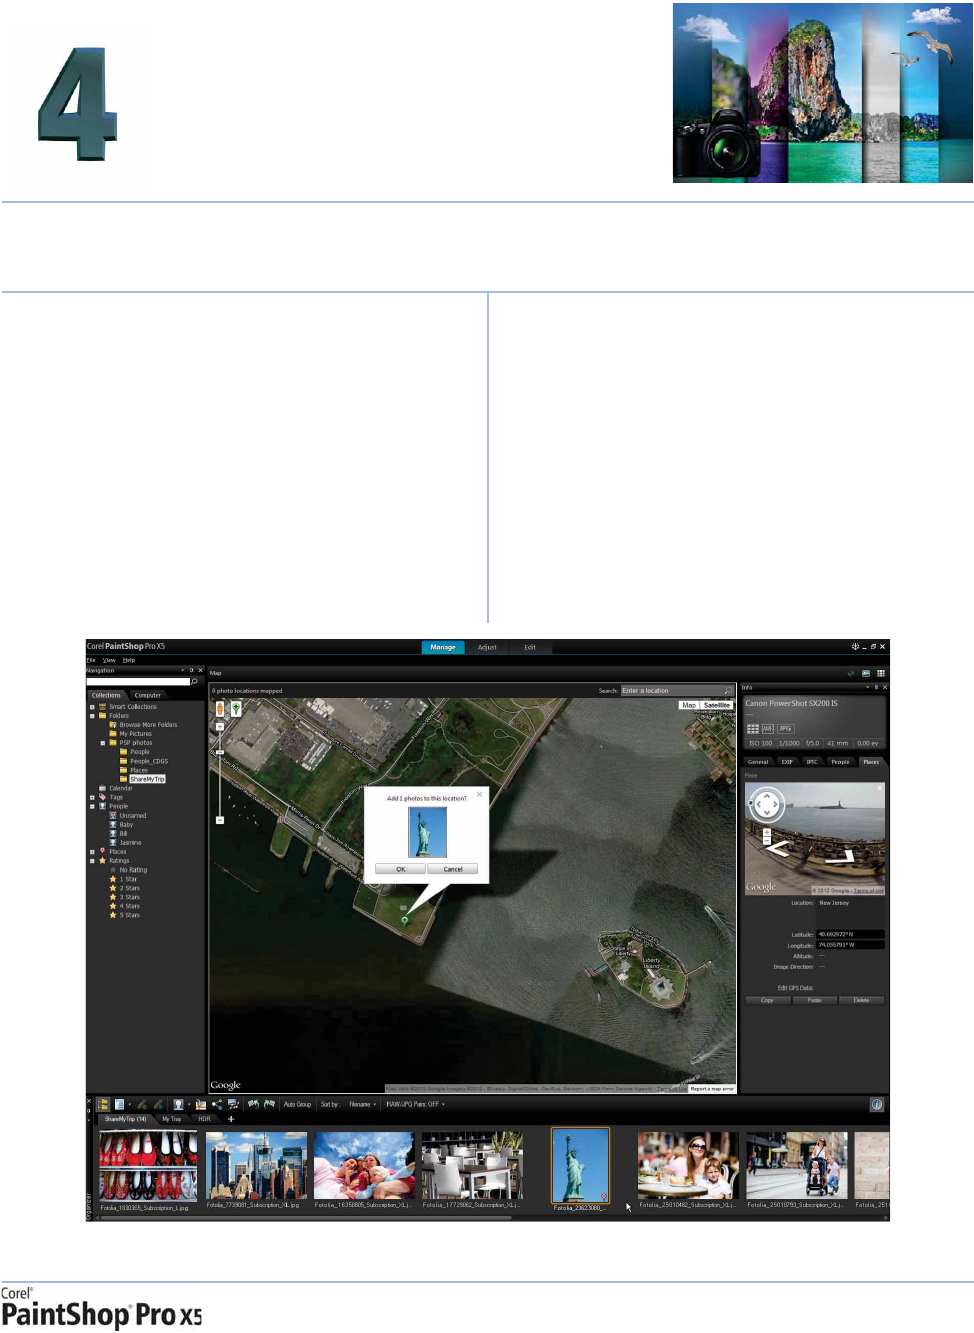The image size is (974, 1333).
Task: Collapse the PSP photos folder
Action: click(102, 743)
